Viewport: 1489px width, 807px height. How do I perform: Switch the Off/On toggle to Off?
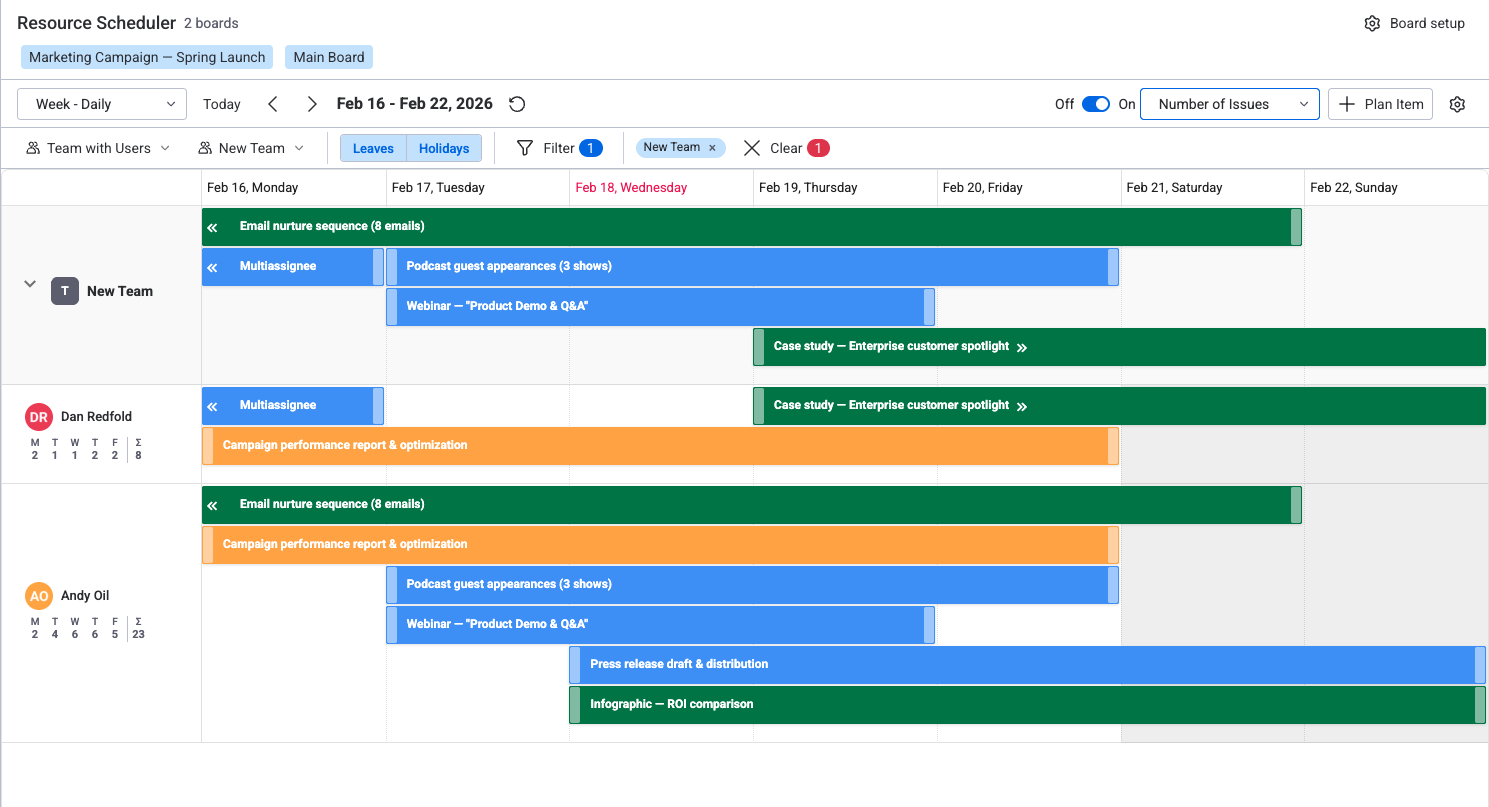tap(1096, 103)
